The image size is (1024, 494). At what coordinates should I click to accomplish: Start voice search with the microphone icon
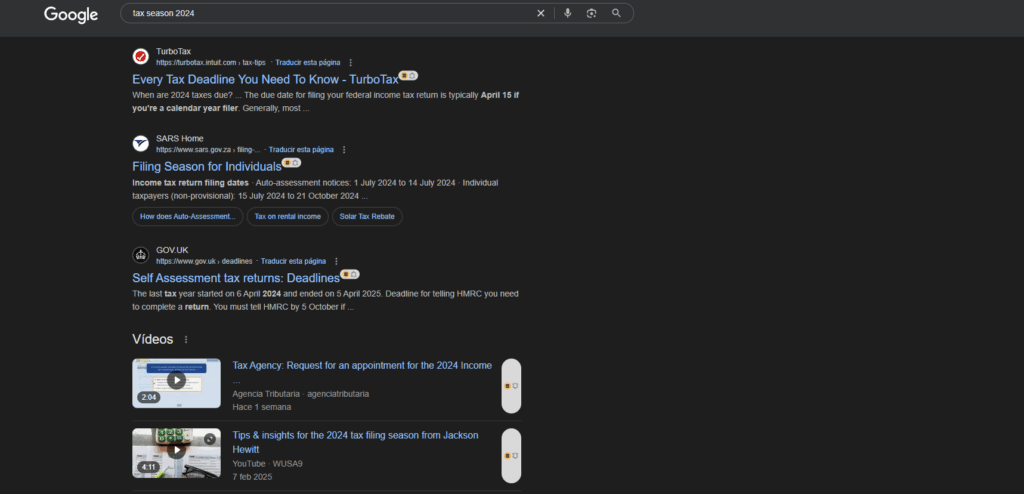[568, 13]
